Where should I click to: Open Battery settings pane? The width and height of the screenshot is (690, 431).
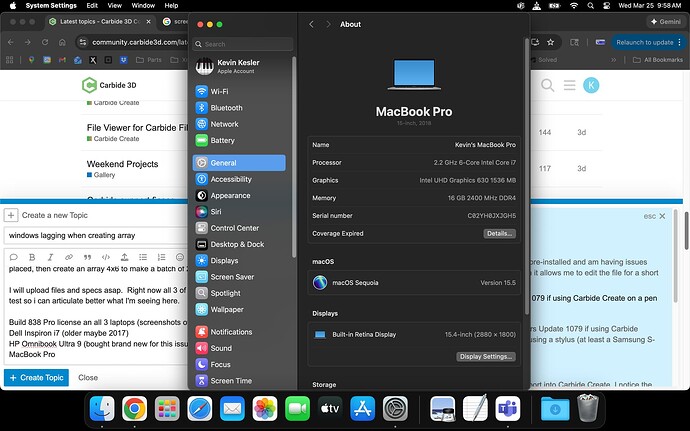click(x=240, y=140)
